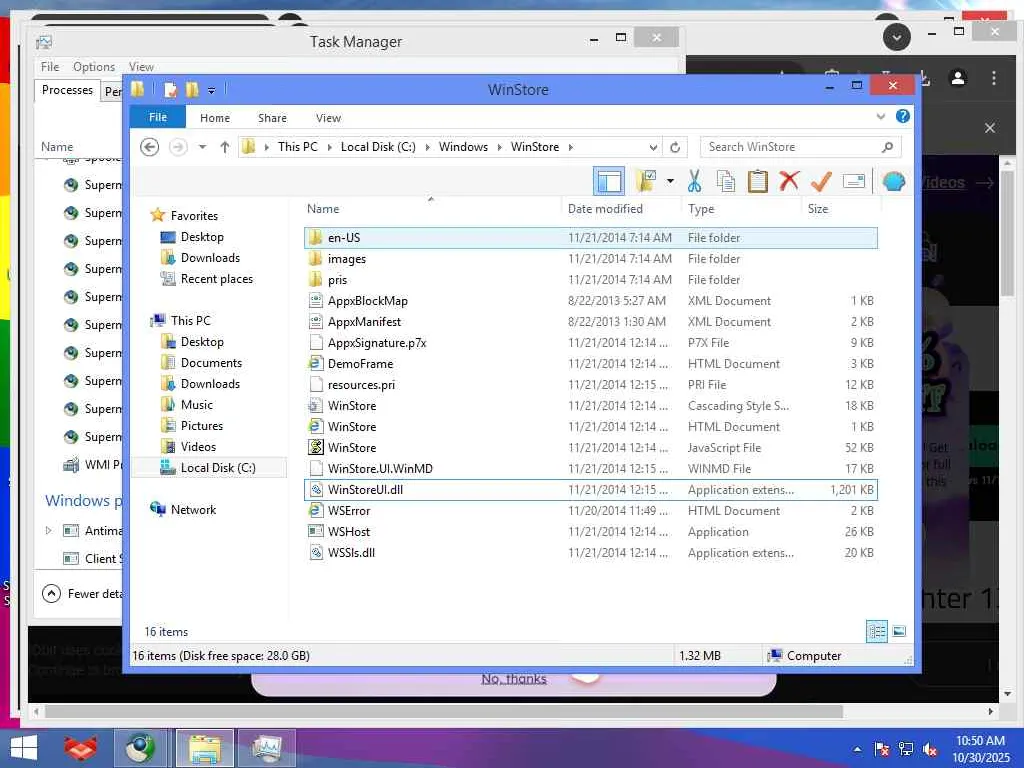1024x768 pixels.
Task: Select AppxManifest XML Document
Action: pyautogui.click(x=590, y=322)
